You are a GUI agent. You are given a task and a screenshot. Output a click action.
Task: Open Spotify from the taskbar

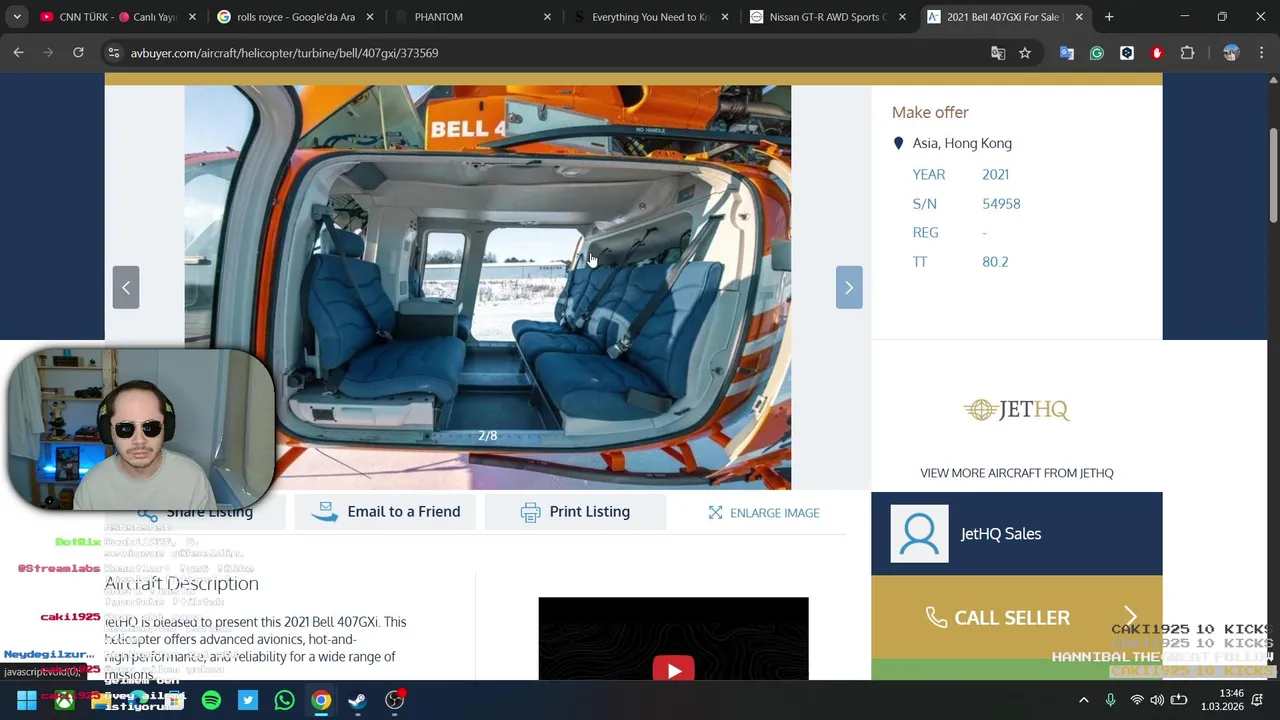[x=211, y=700]
